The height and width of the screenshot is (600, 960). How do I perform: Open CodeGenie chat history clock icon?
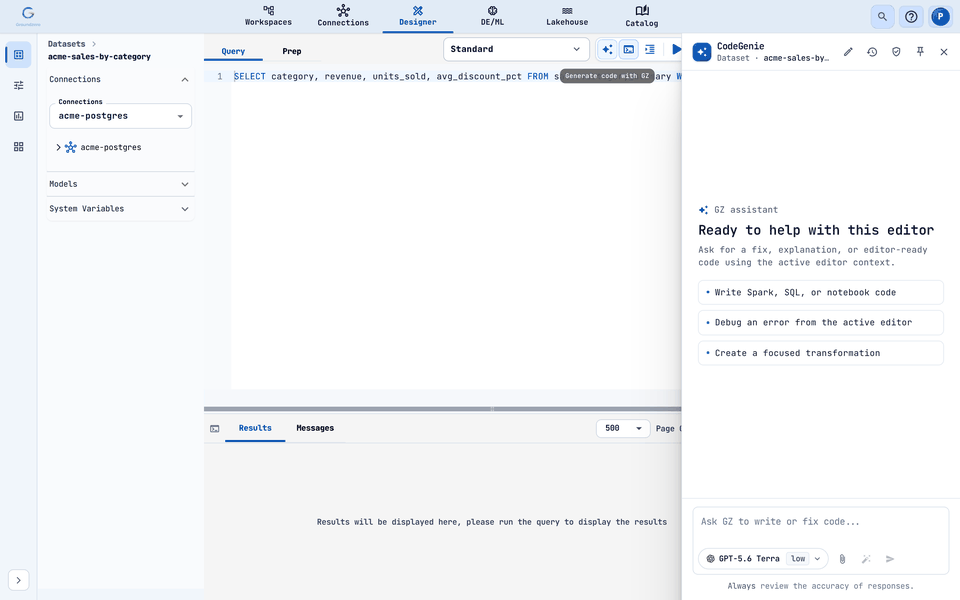click(872, 52)
